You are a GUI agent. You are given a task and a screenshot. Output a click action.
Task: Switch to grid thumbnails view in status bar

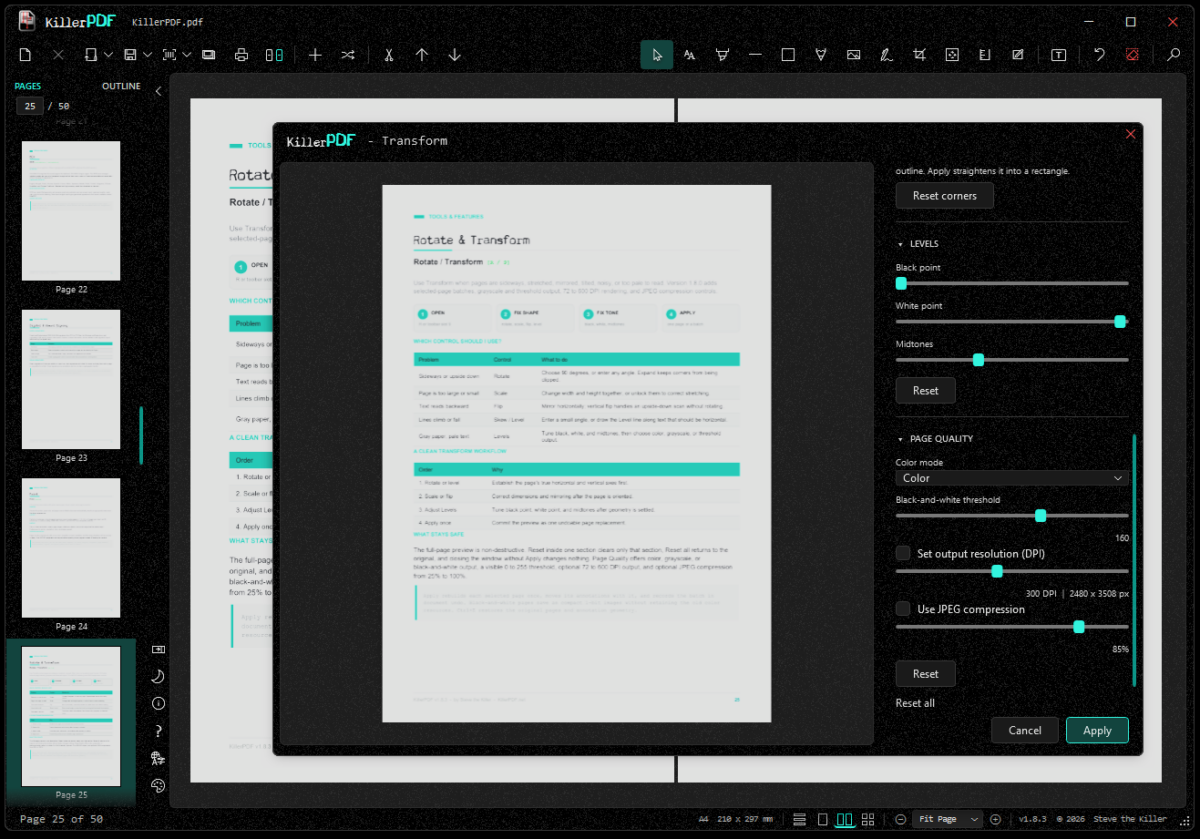tap(868, 819)
